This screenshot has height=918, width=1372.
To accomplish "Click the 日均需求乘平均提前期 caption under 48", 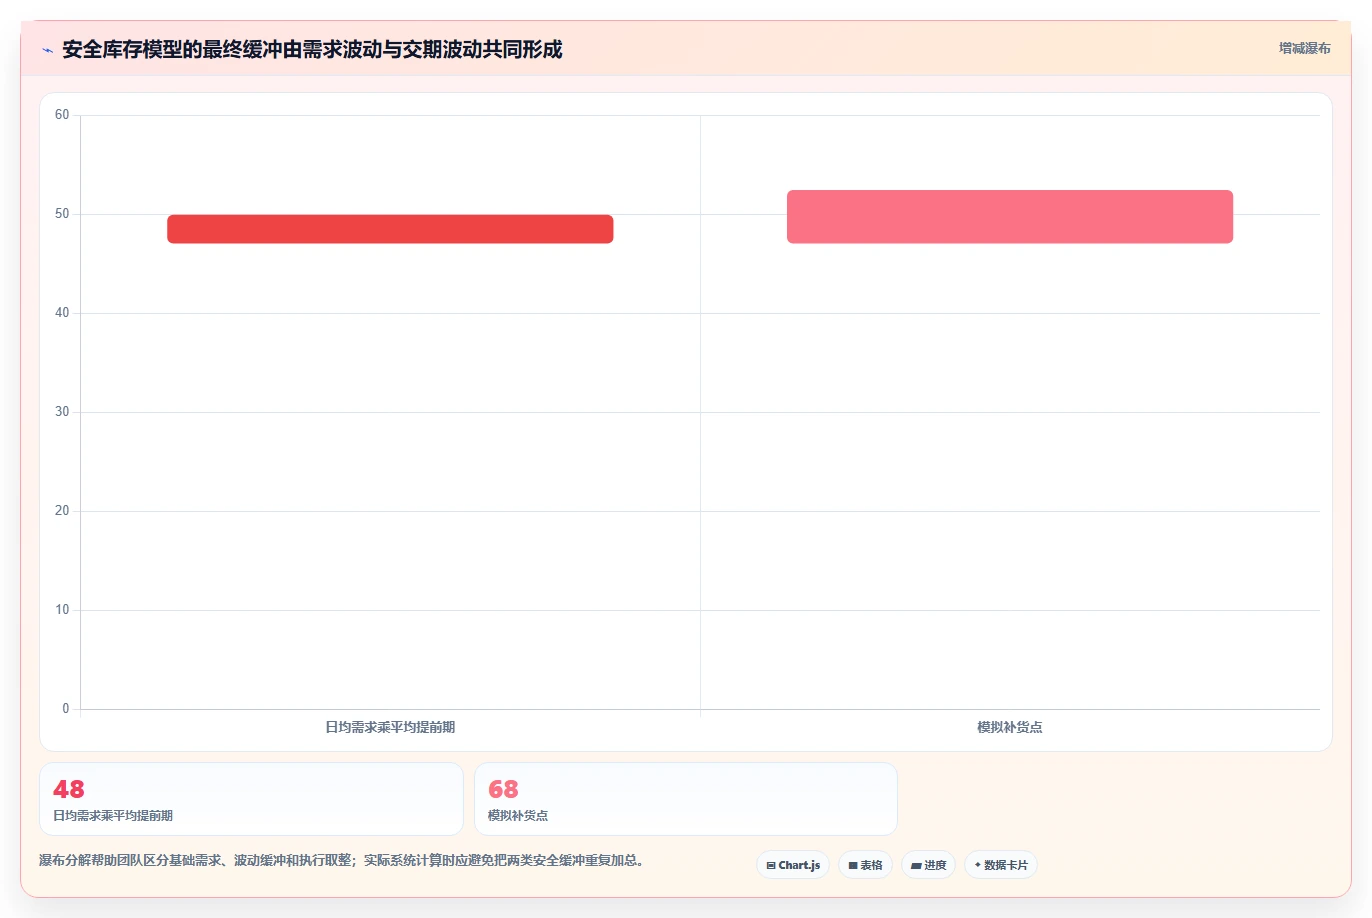I will point(113,816).
